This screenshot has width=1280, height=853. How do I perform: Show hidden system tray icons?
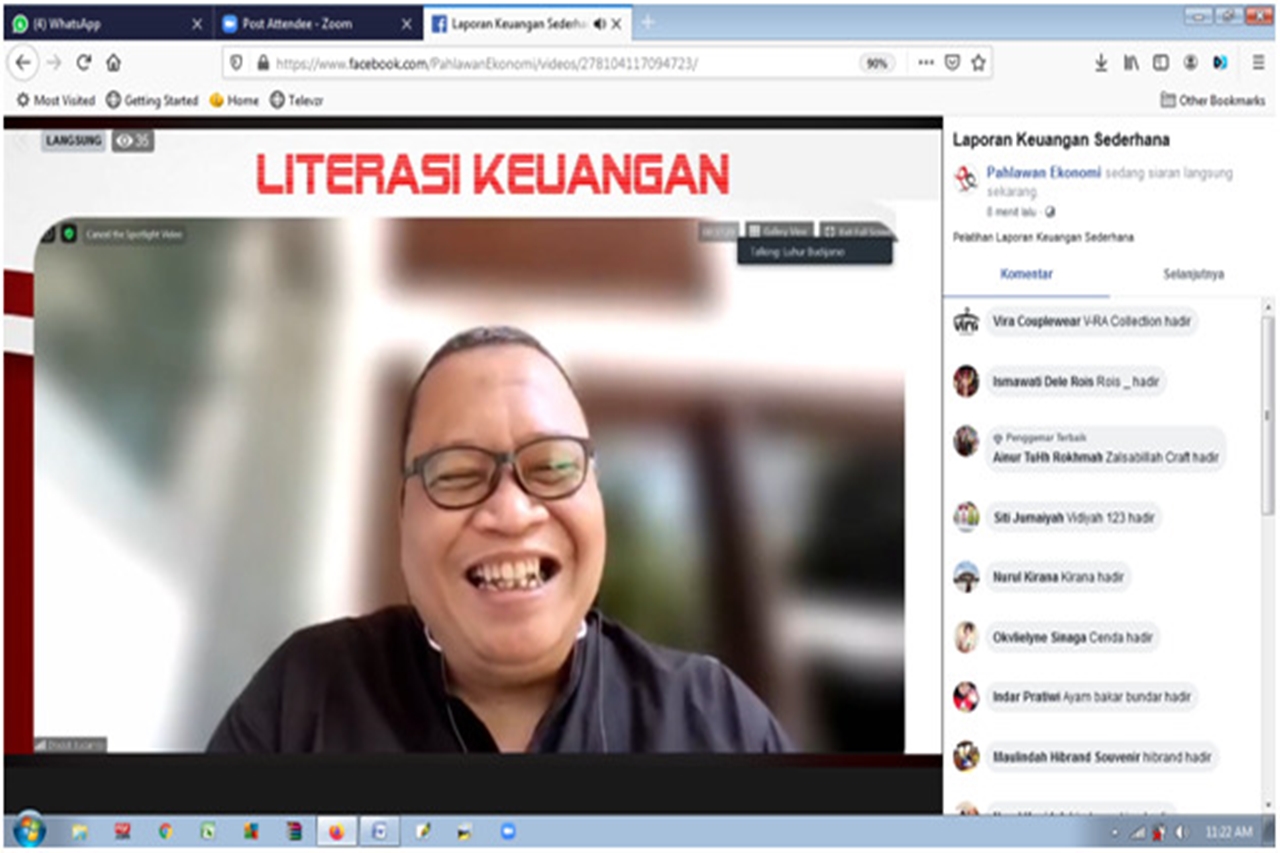[x=1115, y=832]
